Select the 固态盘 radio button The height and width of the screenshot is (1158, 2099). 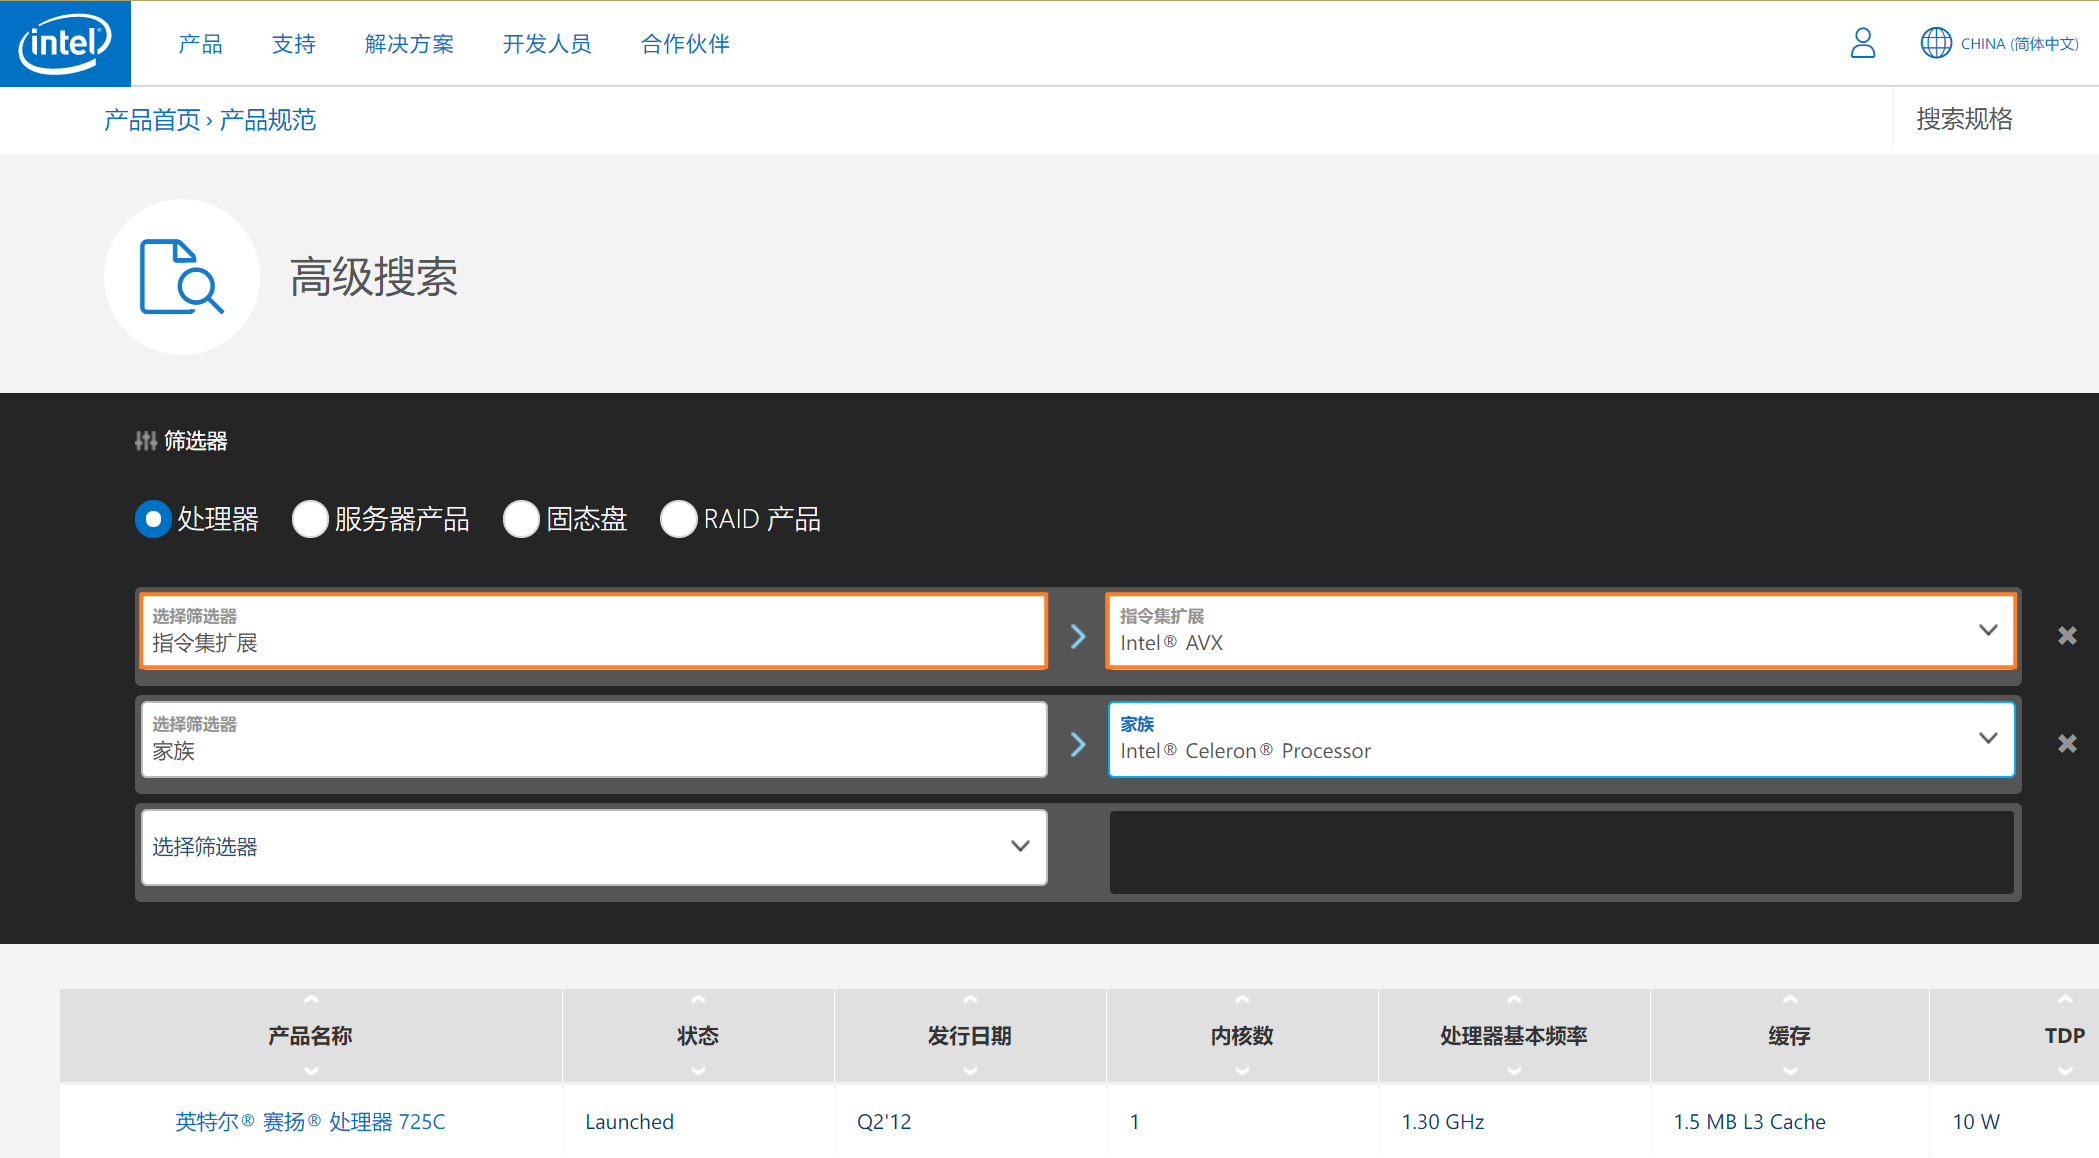(521, 519)
